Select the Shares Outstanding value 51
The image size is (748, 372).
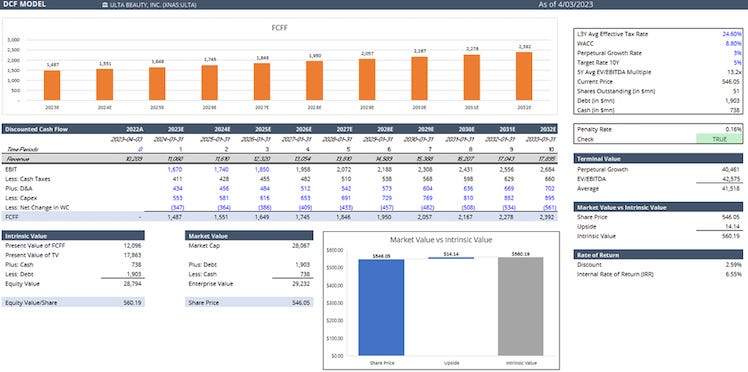(738, 91)
